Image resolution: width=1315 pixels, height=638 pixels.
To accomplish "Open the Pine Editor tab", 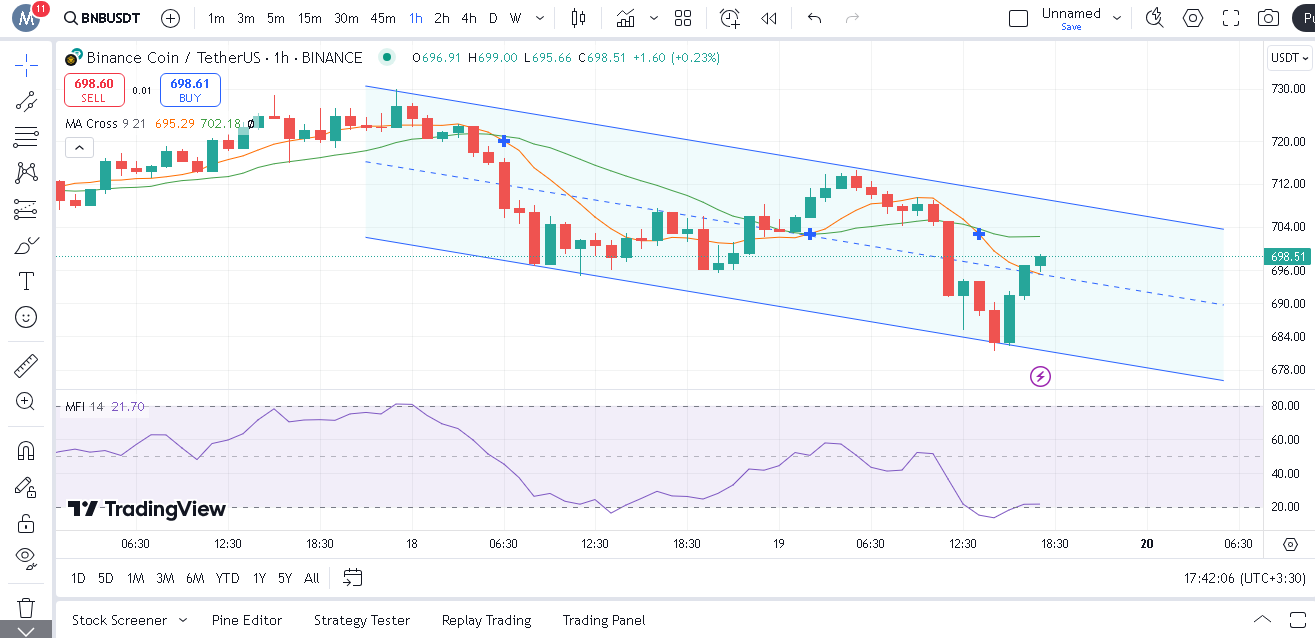I will click(247, 620).
